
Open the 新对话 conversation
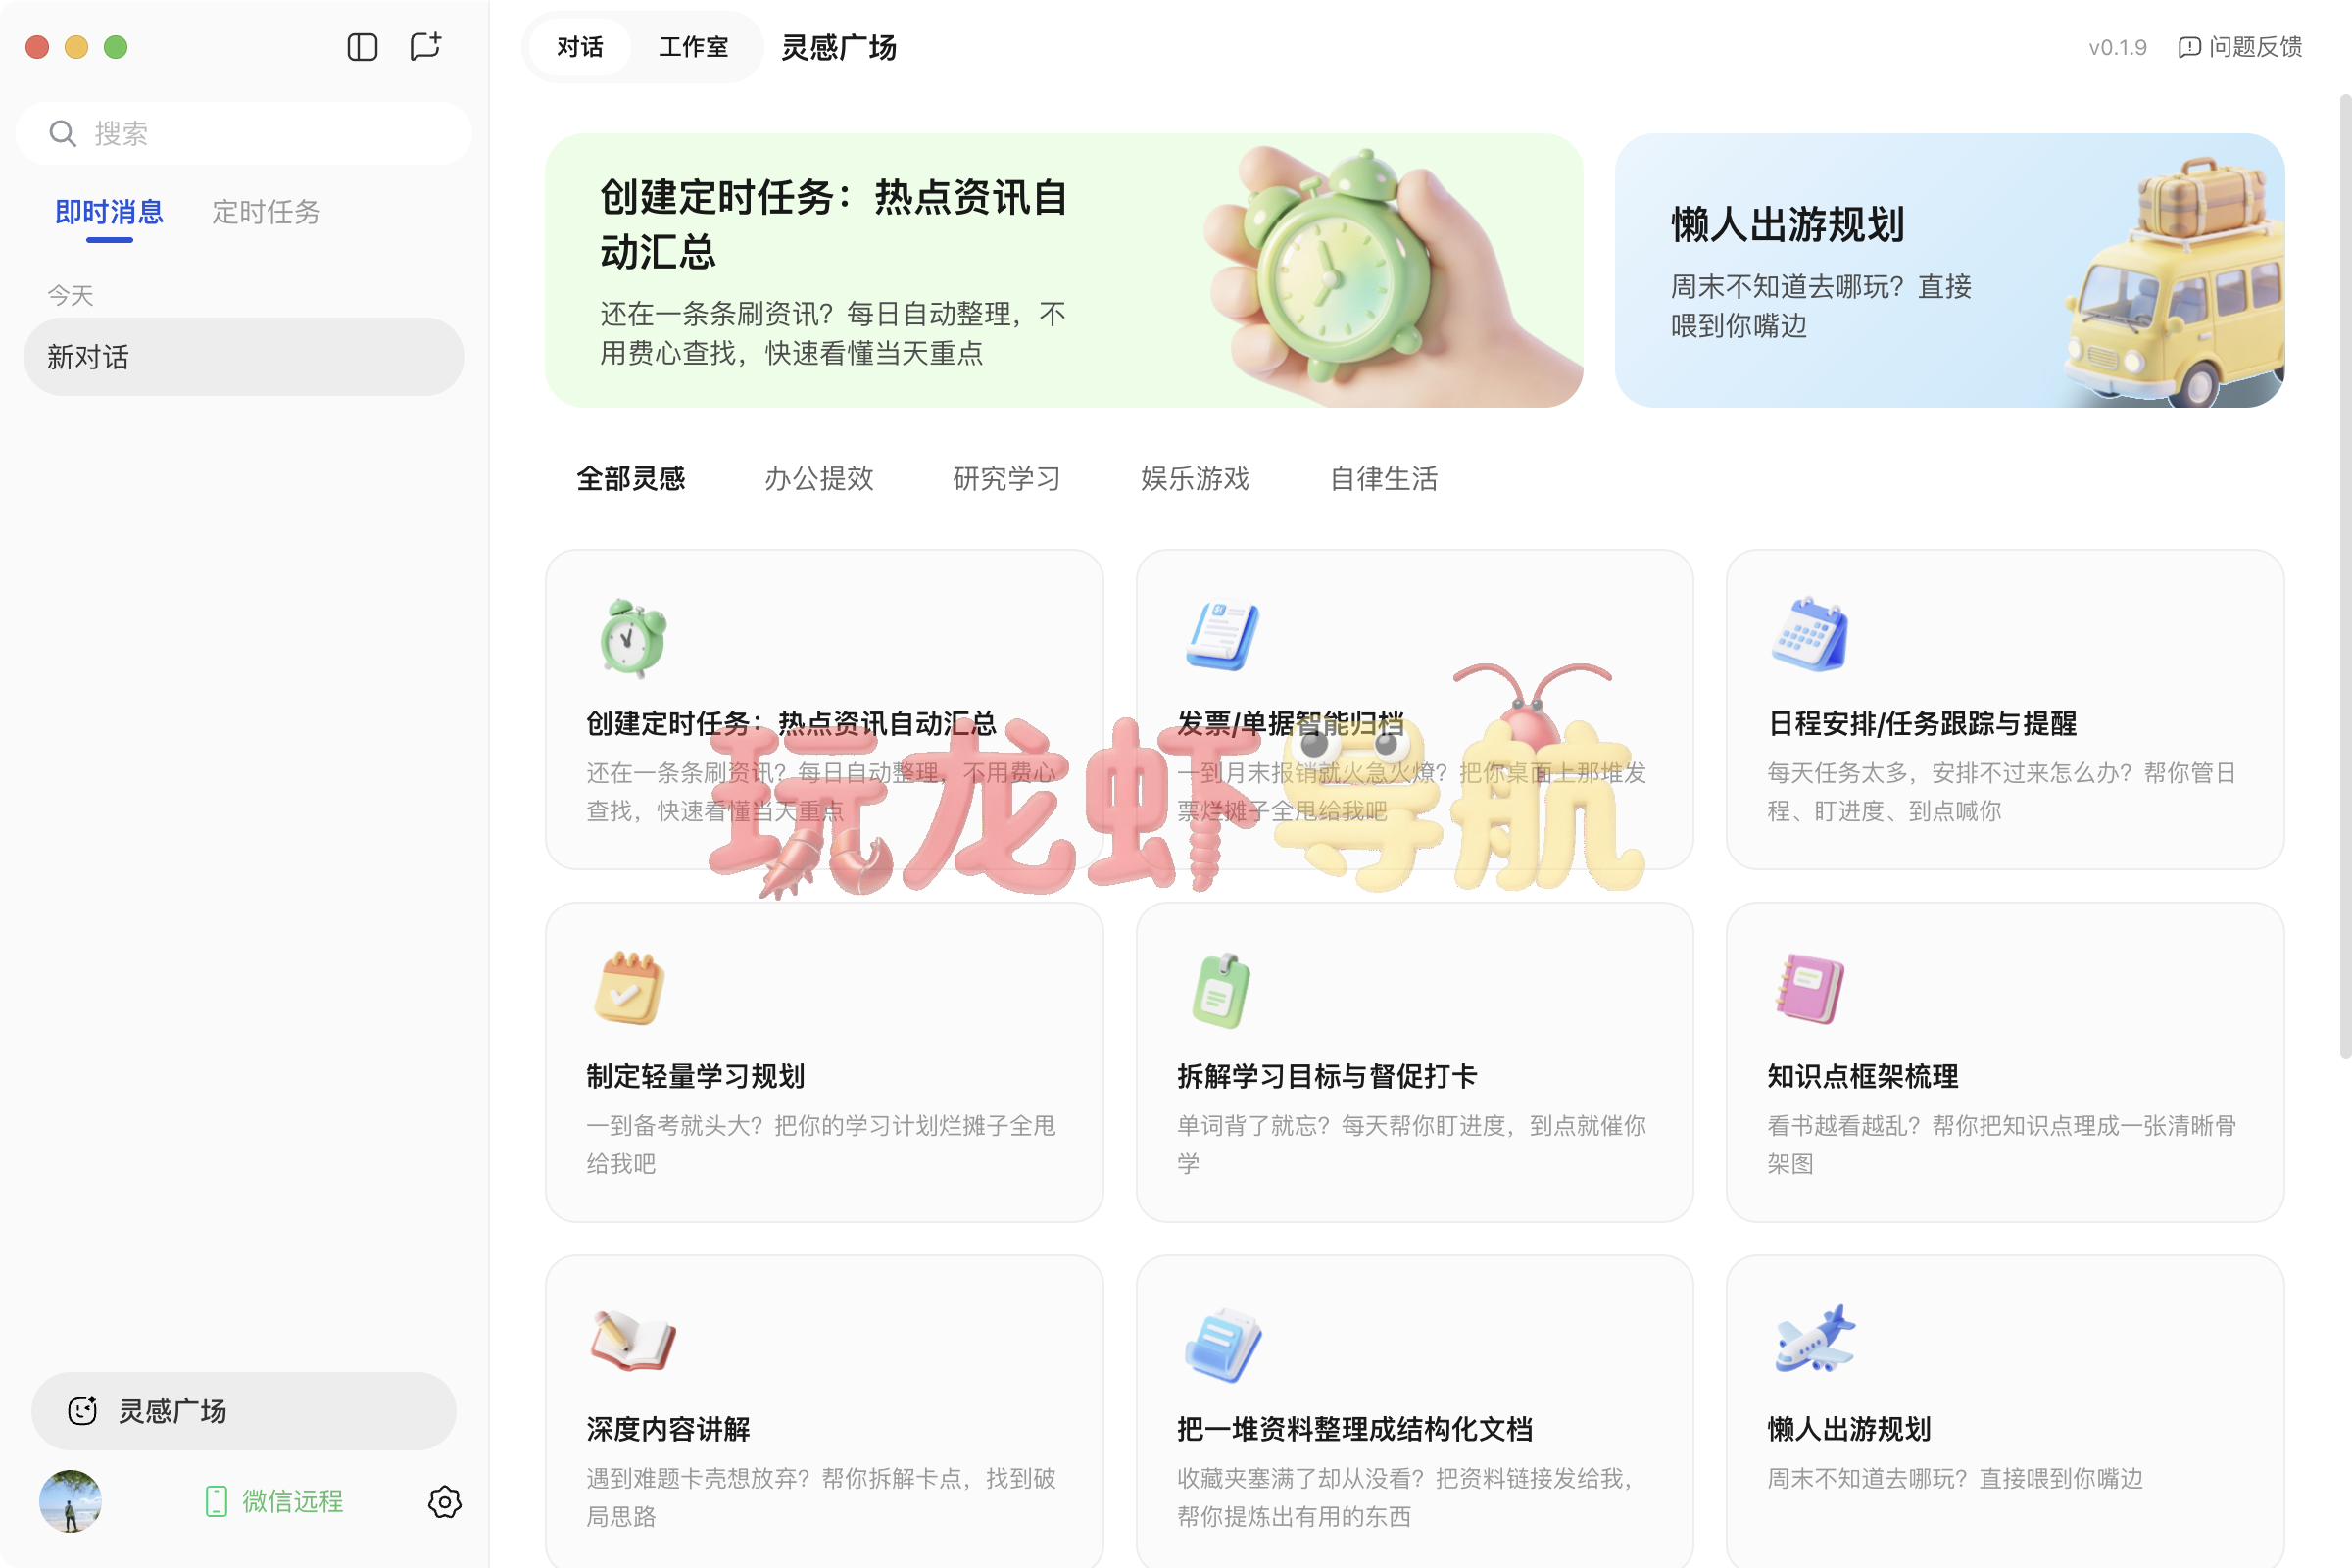click(x=244, y=357)
